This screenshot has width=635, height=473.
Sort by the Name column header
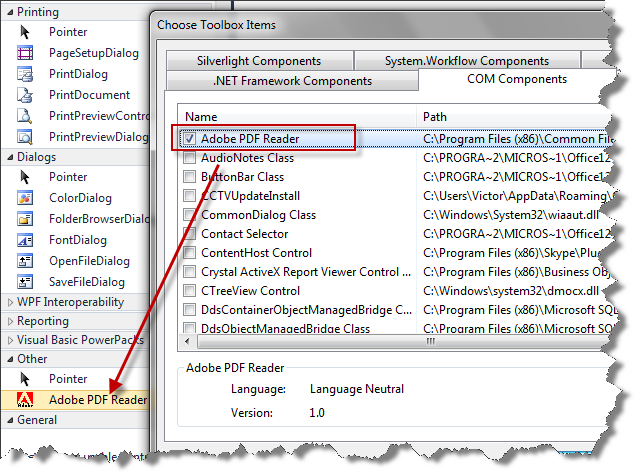coord(297,117)
